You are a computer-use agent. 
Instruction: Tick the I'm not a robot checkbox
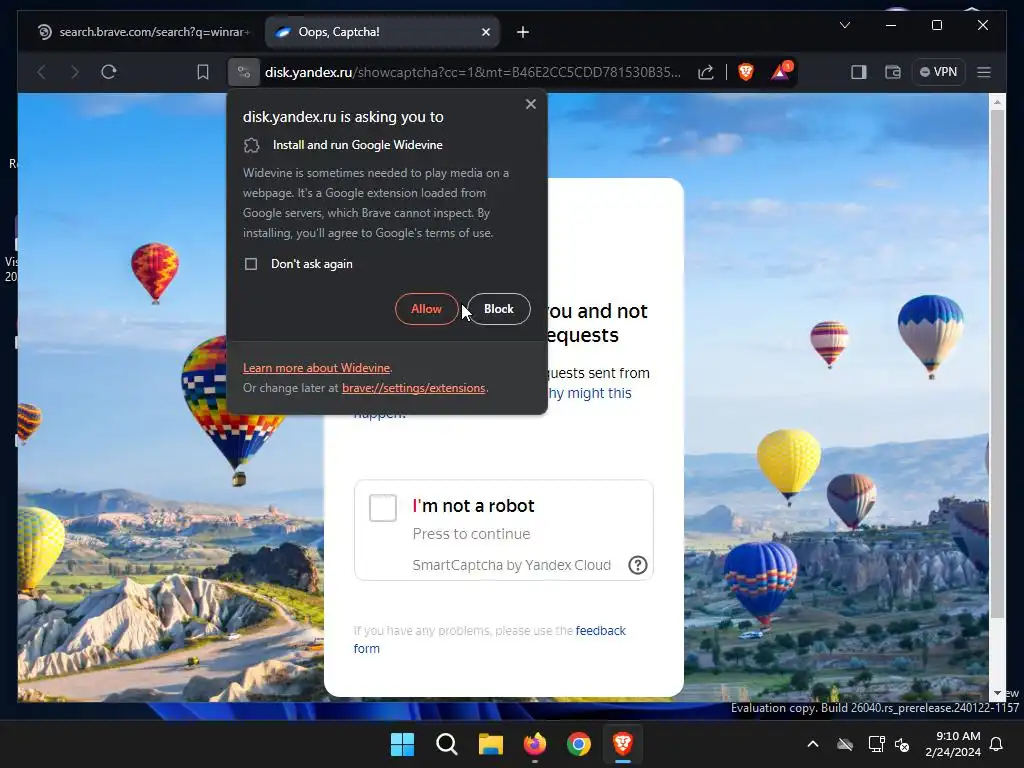(383, 508)
